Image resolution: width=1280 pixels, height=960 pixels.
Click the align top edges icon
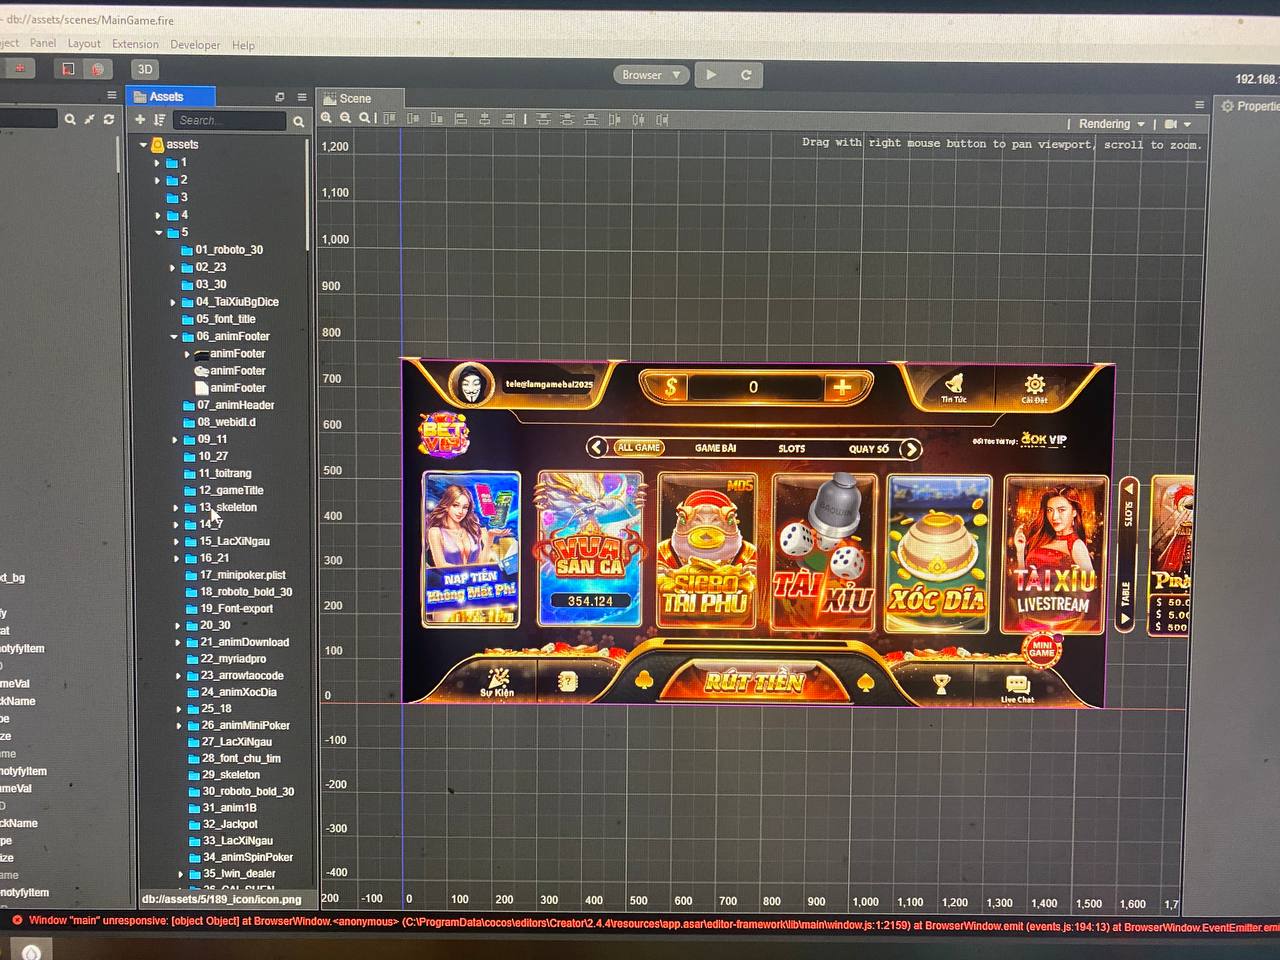click(389, 118)
